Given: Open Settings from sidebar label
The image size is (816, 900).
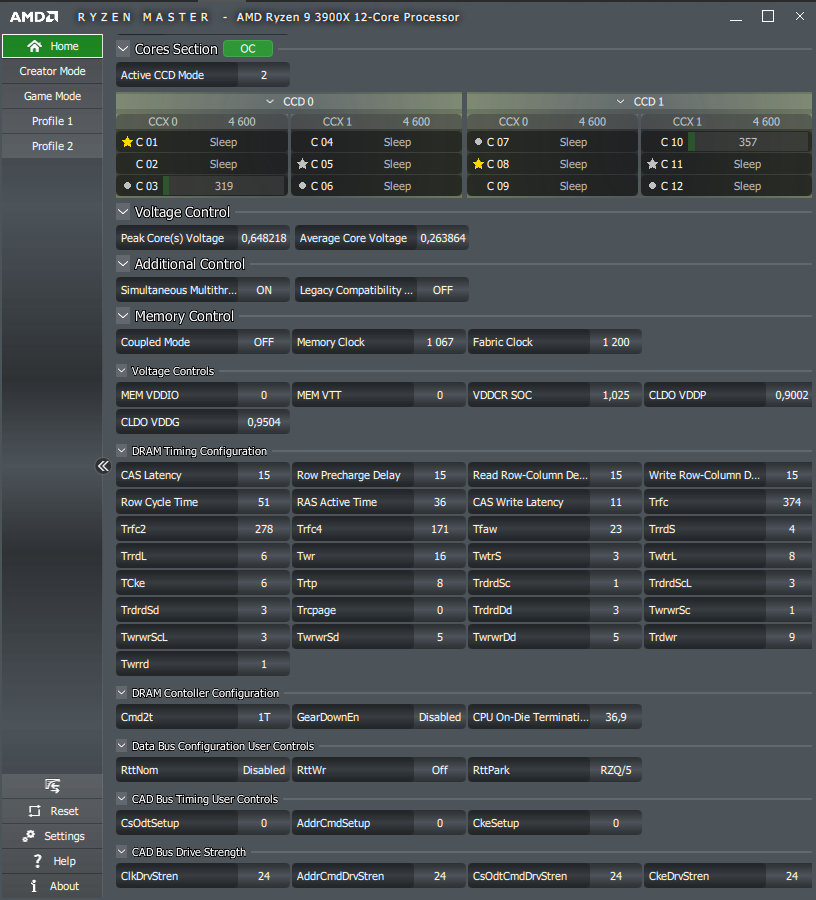Looking at the screenshot, I should click(64, 836).
